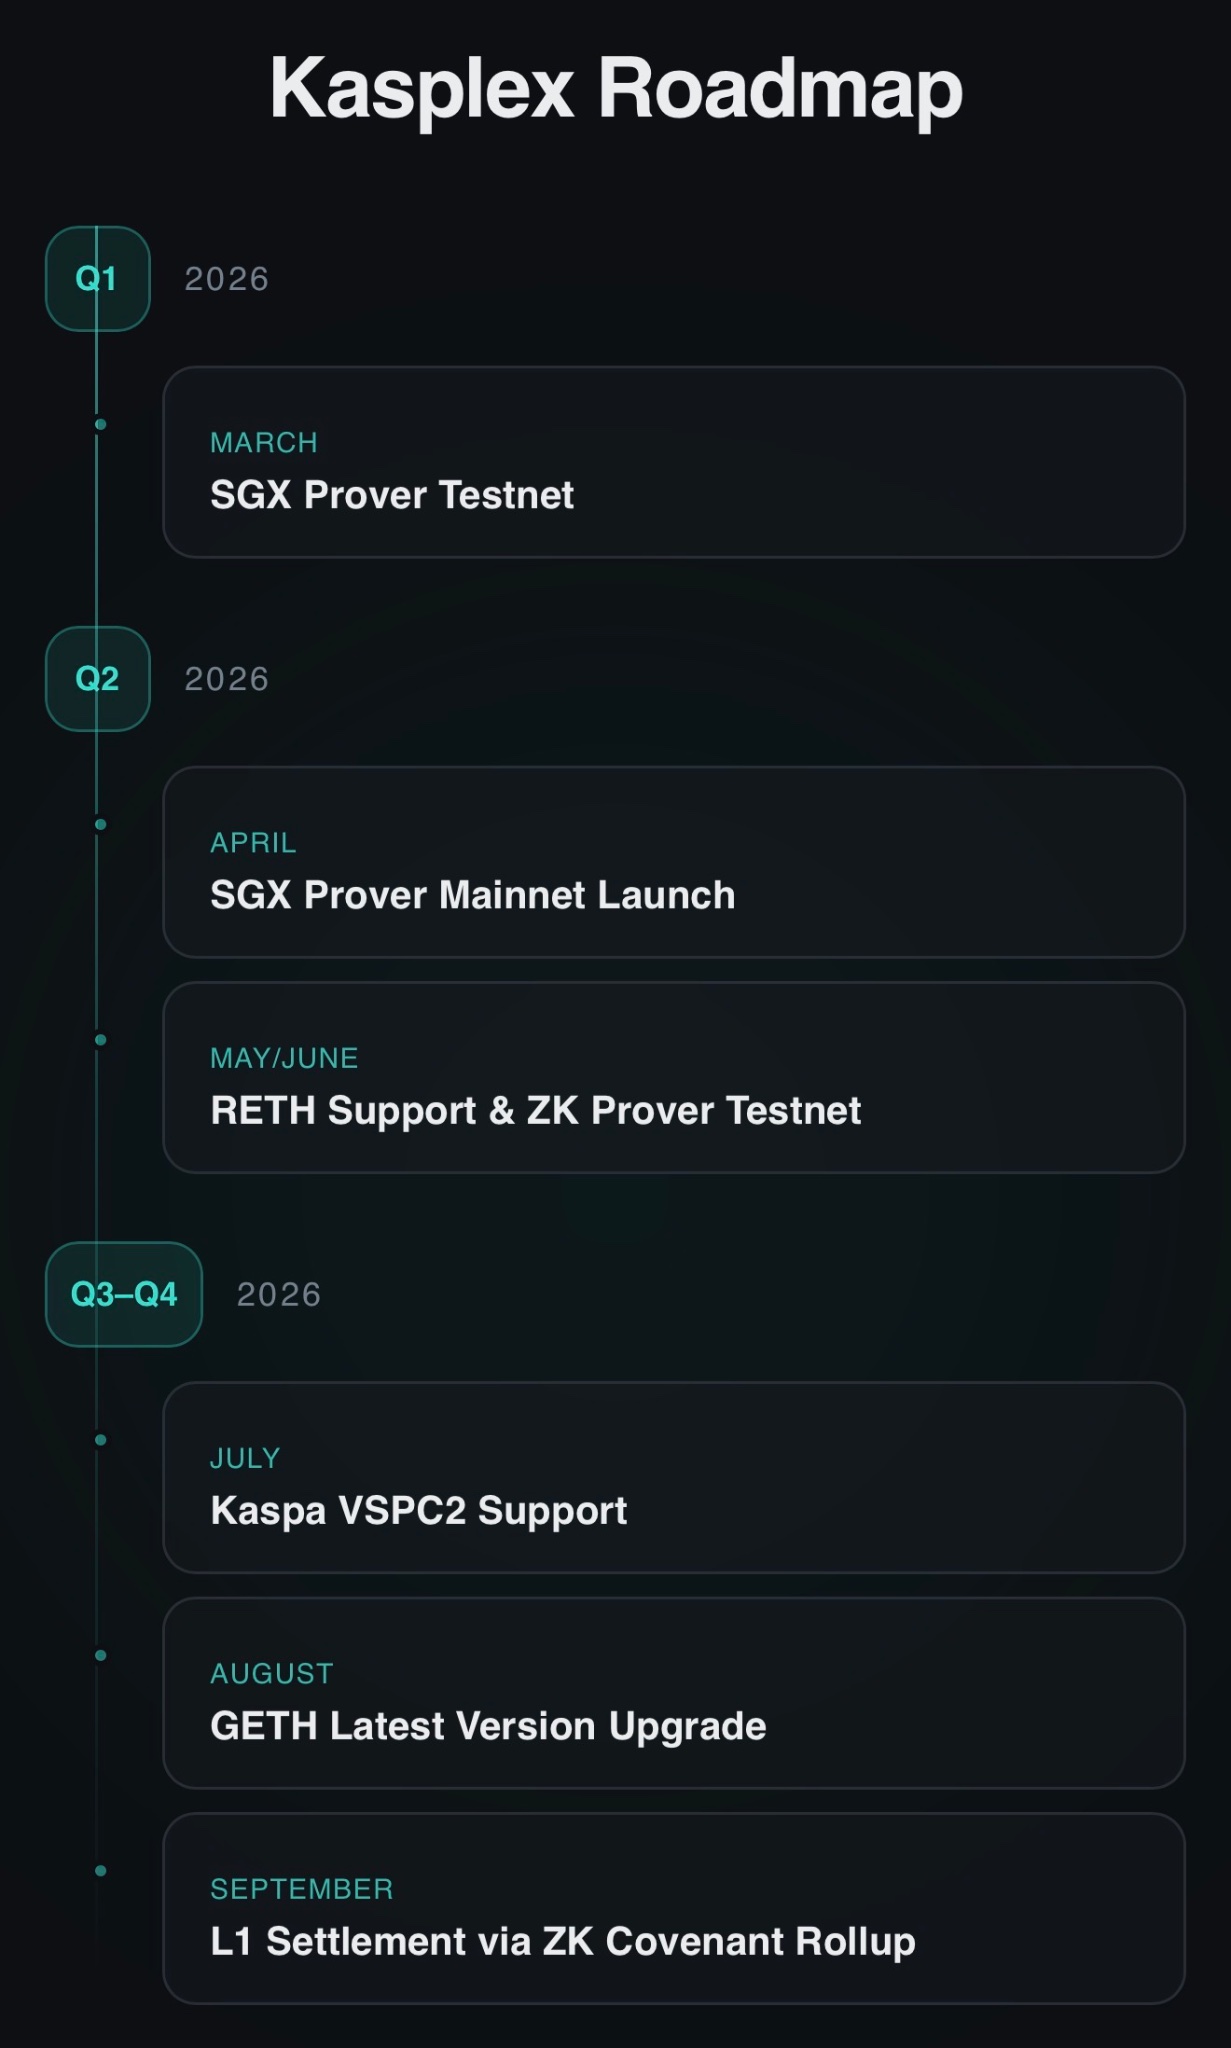Viewport: 1231px width, 2048px height.
Task: Click the 2026 label next to Q1
Action: [x=227, y=279]
